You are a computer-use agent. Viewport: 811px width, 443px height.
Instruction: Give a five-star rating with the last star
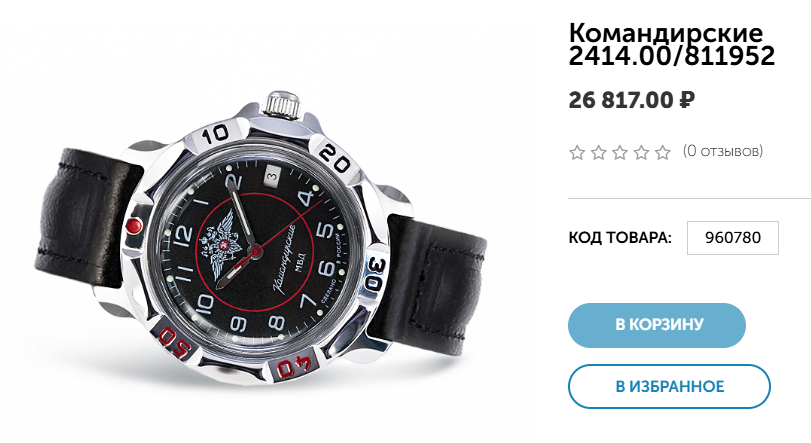click(x=663, y=152)
